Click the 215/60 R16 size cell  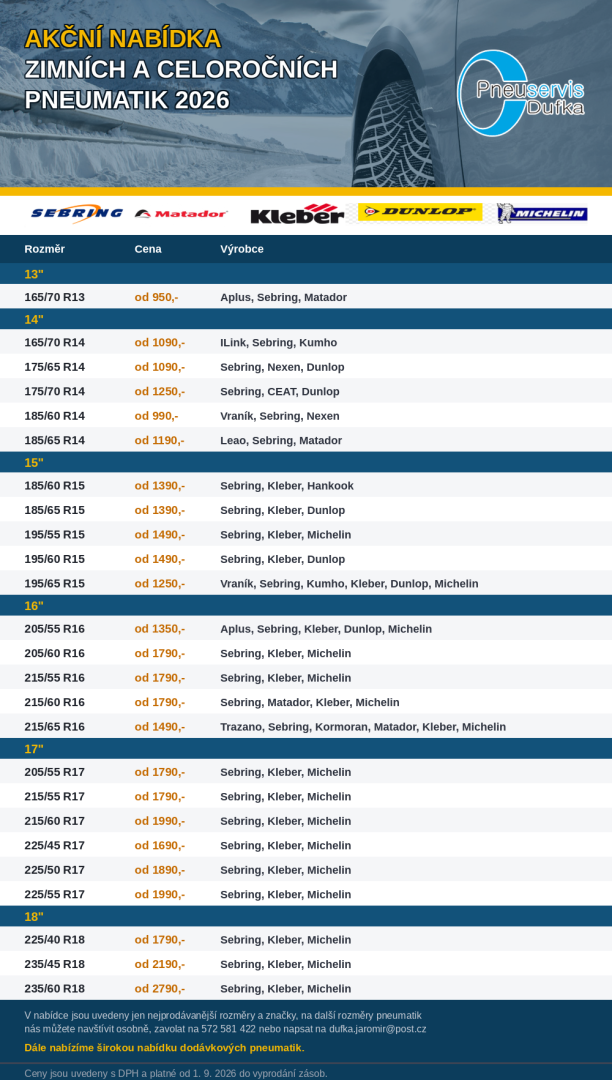coord(54,703)
